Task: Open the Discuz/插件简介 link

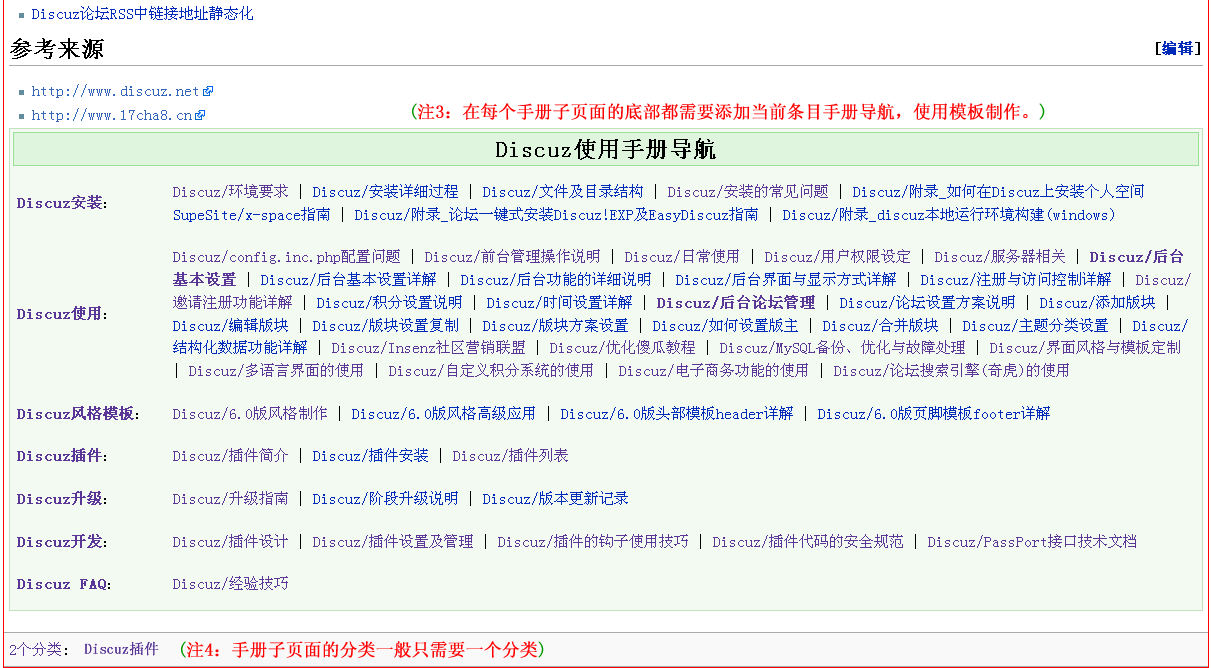Action: pyautogui.click(x=230, y=456)
